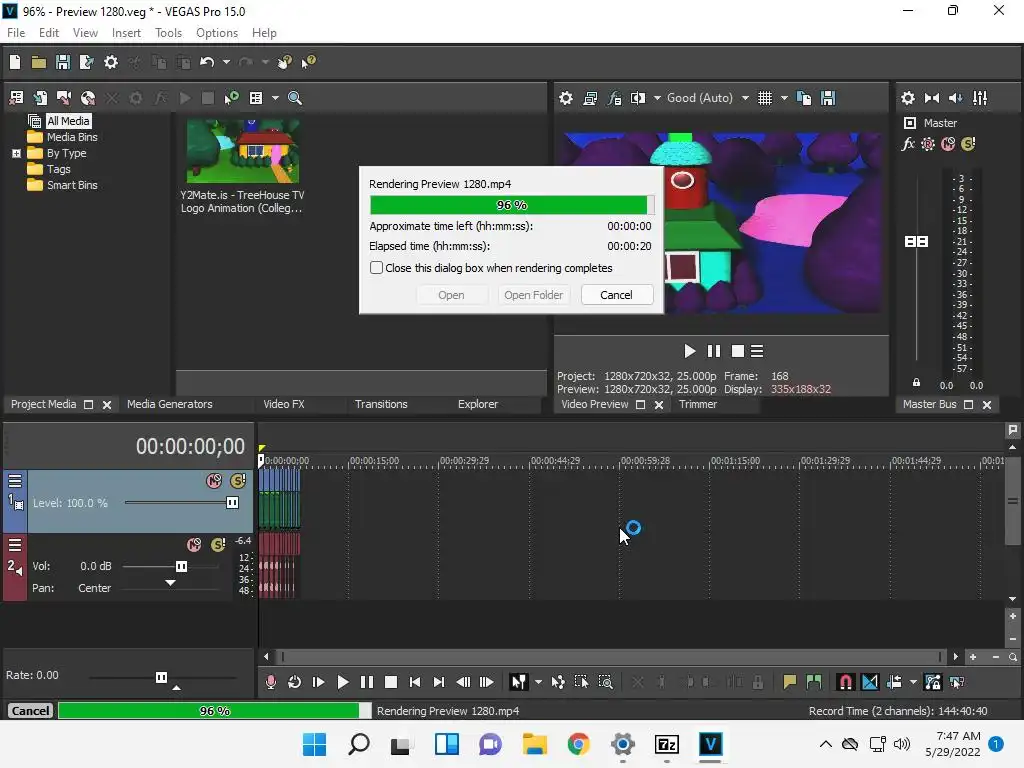Open preview quality Good (Auto) dropdown
The image size is (1024, 768).
(707, 98)
